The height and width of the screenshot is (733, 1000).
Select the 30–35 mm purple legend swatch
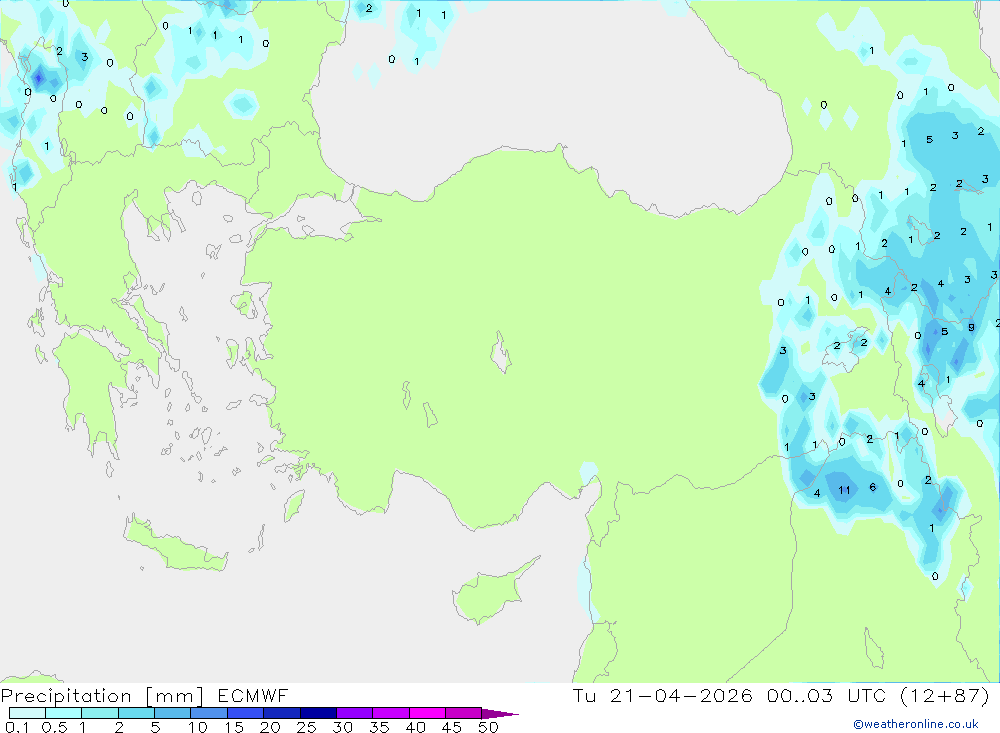354,713
